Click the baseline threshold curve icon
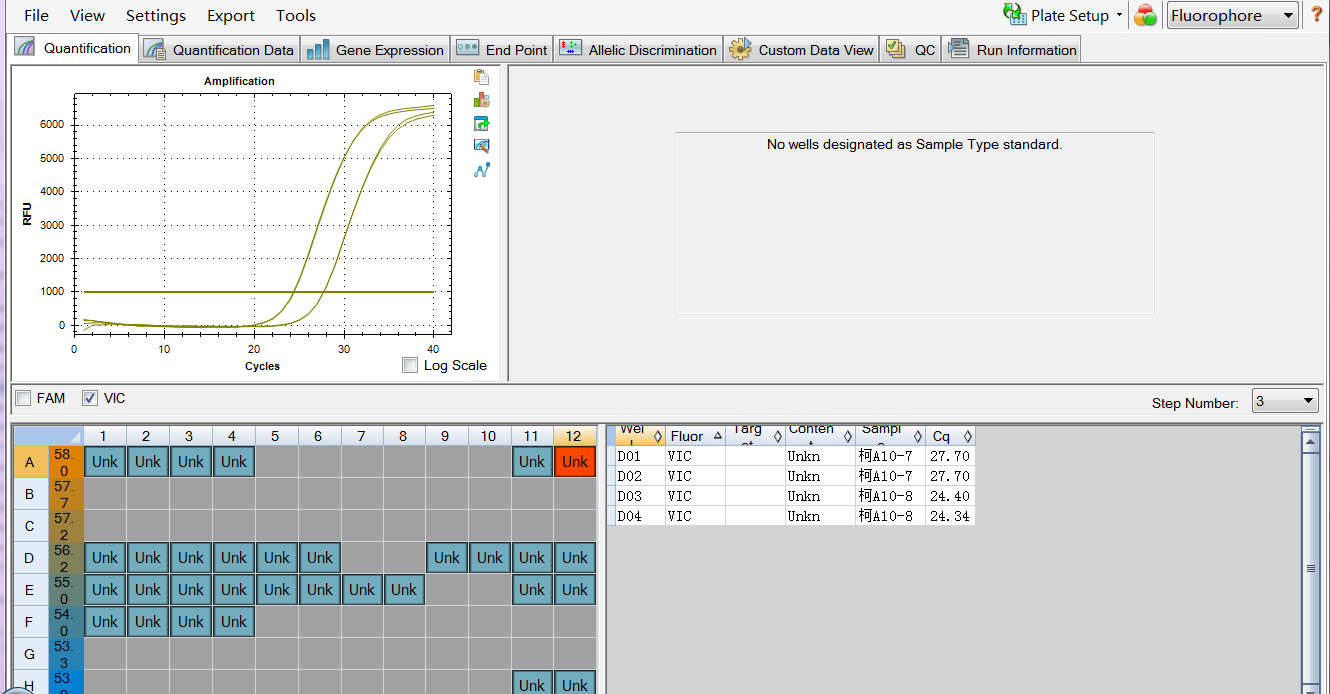 coord(482,170)
